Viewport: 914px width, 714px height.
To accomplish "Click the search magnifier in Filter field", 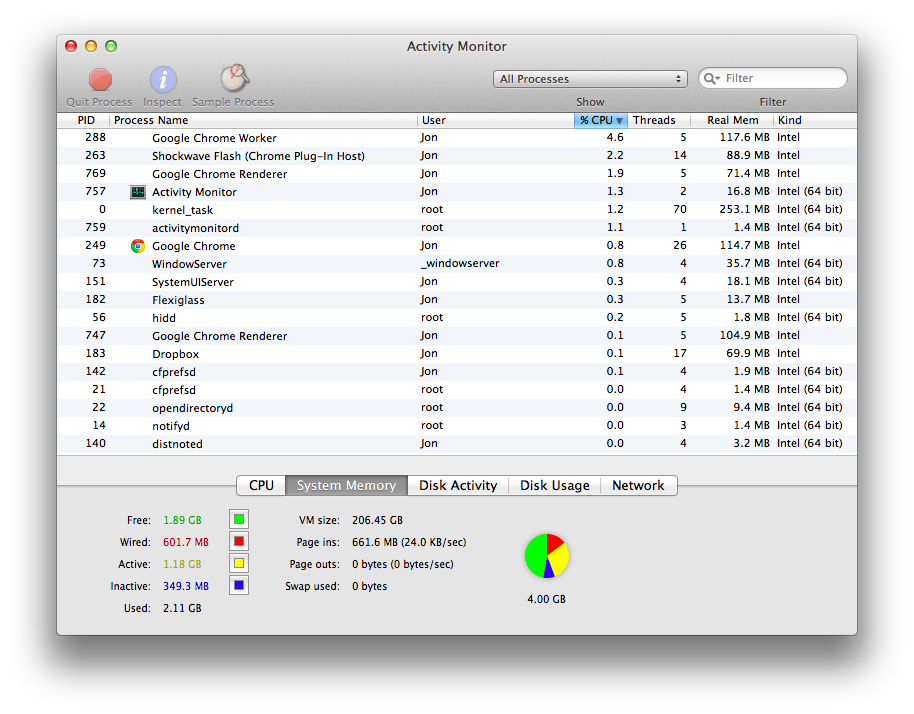I will pyautogui.click(x=711, y=78).
